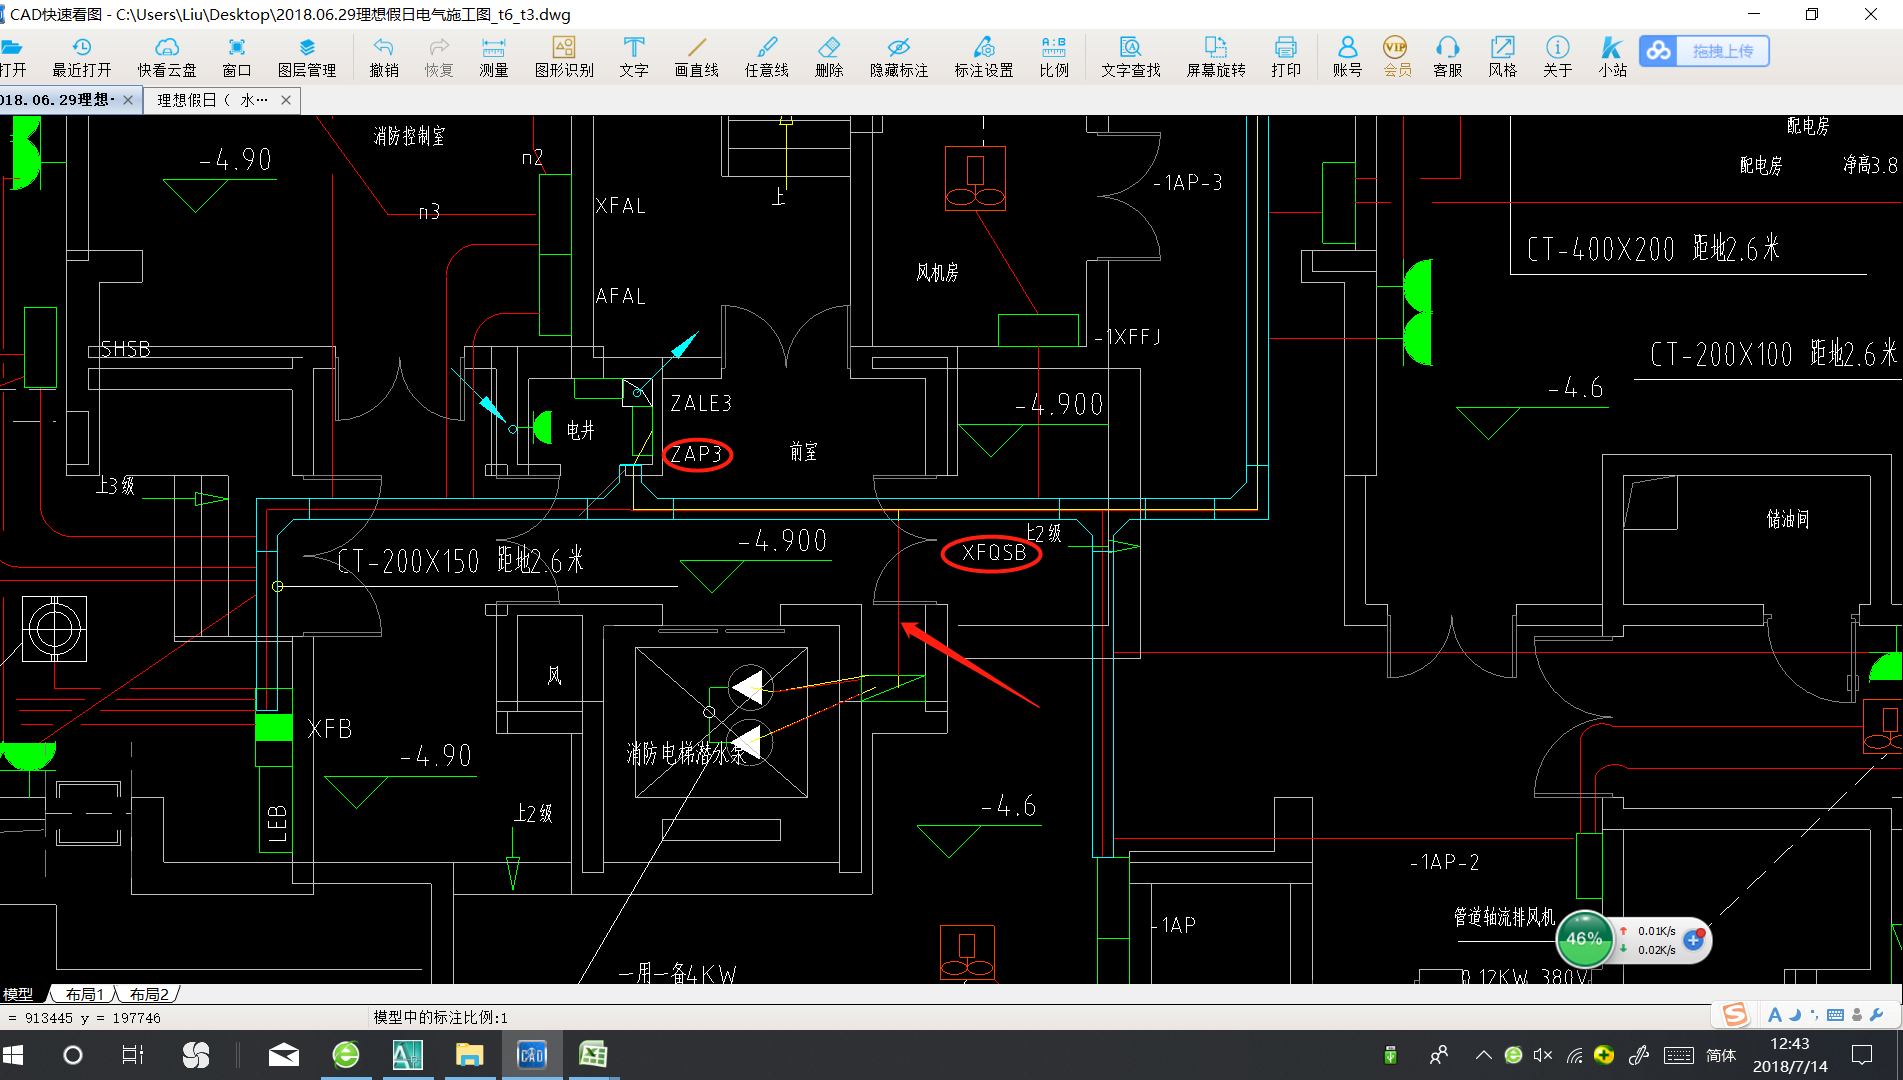Open the Mail app on taskbar
Screen dimensions: 1903x1080
(284, 1055)
